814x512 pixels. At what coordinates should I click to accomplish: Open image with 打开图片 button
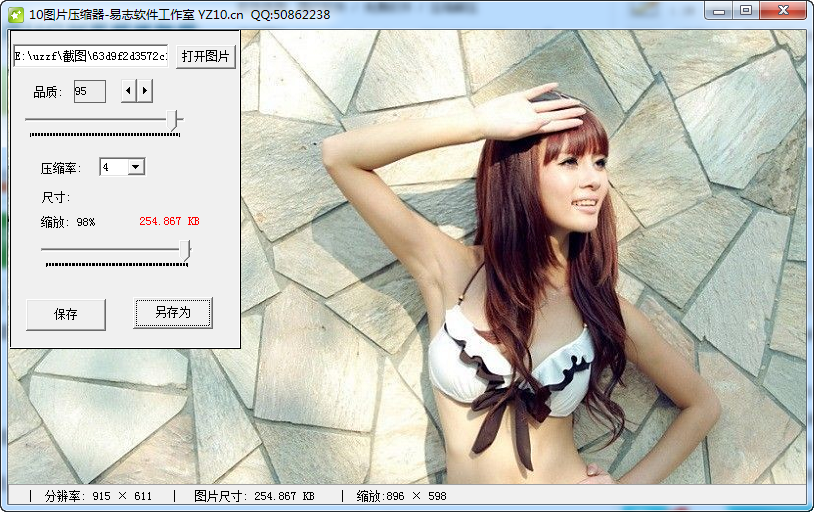coord(206,56)
